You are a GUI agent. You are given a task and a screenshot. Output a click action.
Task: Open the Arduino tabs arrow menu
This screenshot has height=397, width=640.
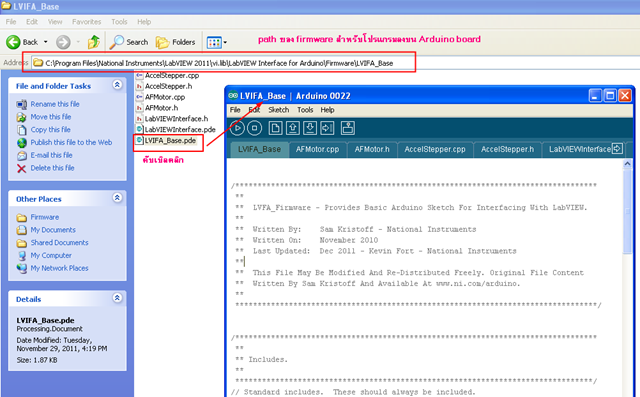(x=618, y=149)
